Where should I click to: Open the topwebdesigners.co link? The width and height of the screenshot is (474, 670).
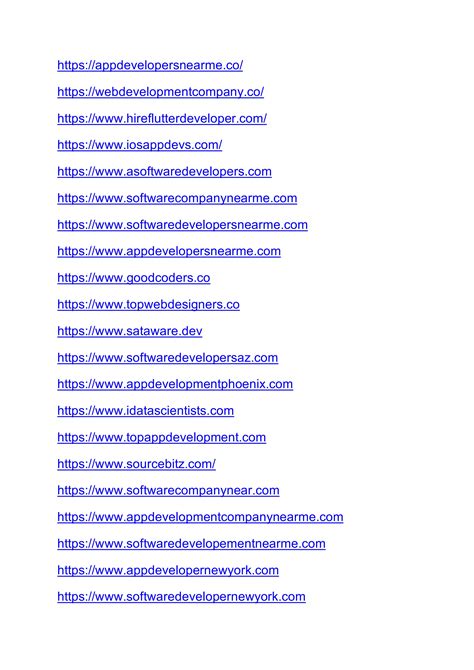click(x=148, y=305)
